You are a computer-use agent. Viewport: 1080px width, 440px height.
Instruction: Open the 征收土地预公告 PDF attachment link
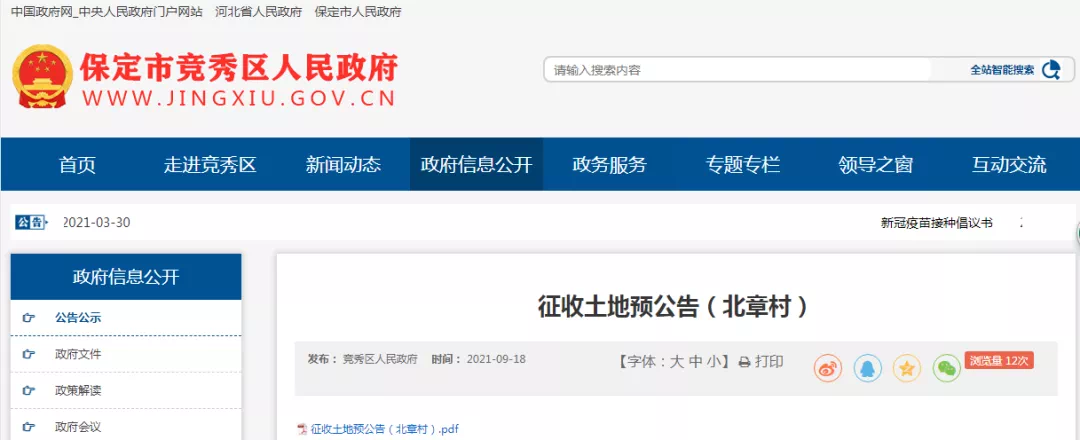coord(384,429)
